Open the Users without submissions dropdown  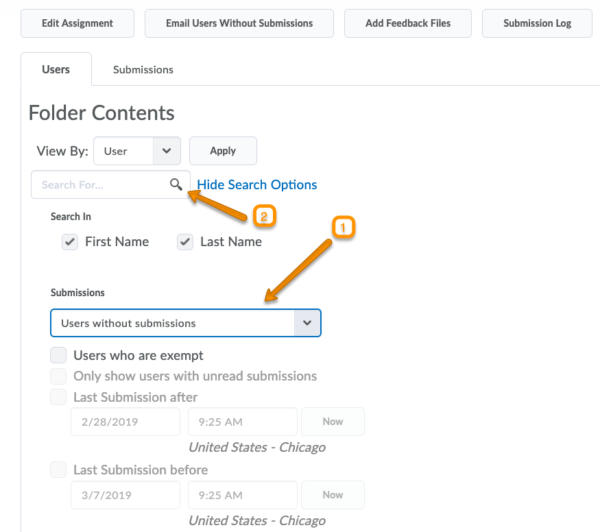pos(186,323)
